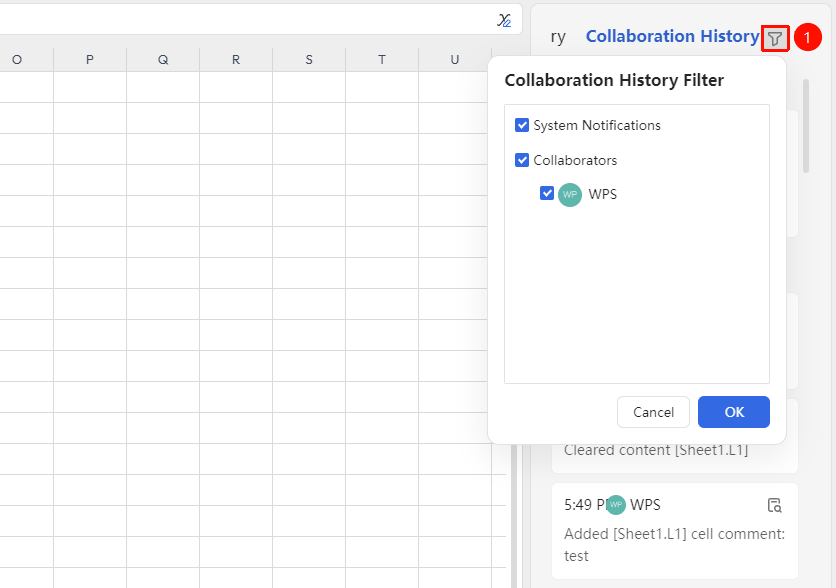Image resolution: width=836 pixels, height=588 pixels.
Task: Toggle the Collaborators checkbox
Action: pos(521,160)
